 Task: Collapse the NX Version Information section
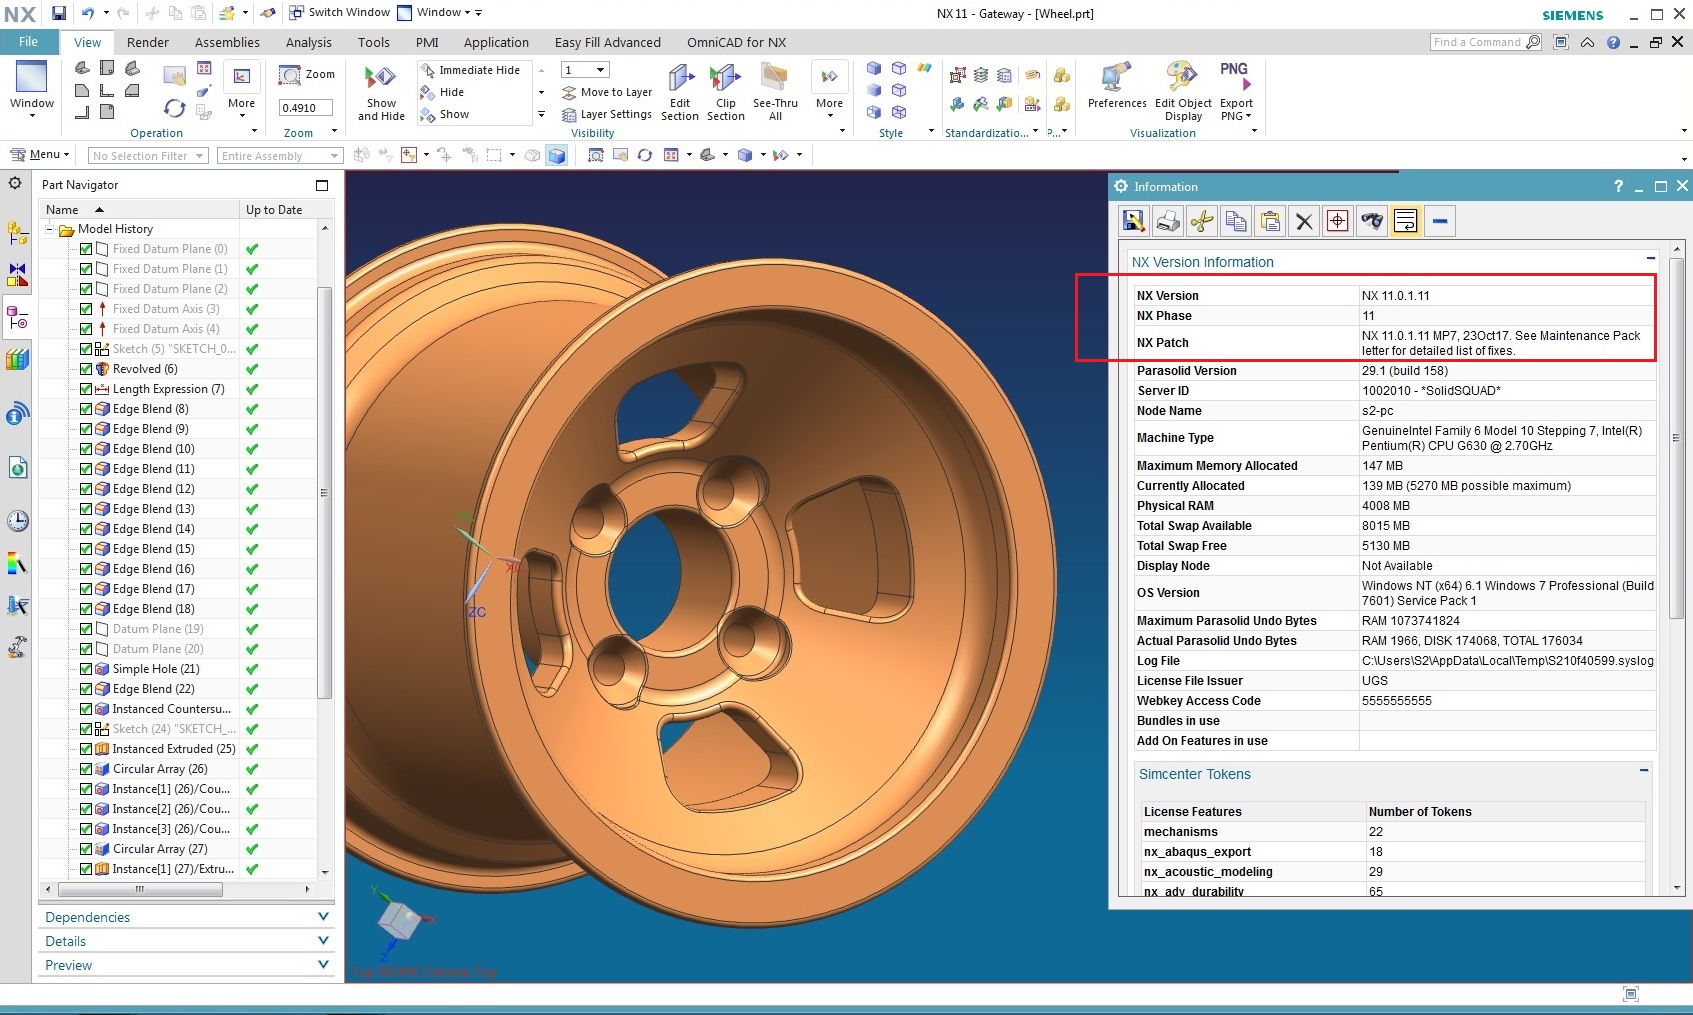[1651, 258]
